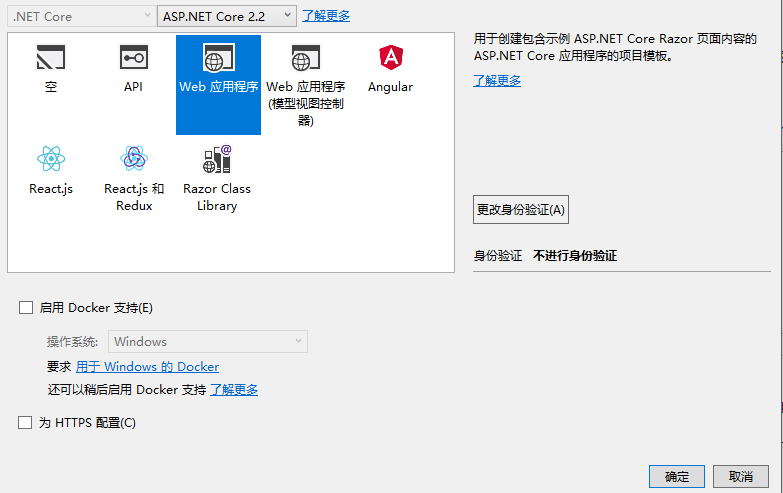This screenshot has width=783, height=493.
Task: Click the 身份验证 label
Action: [498, 256]
